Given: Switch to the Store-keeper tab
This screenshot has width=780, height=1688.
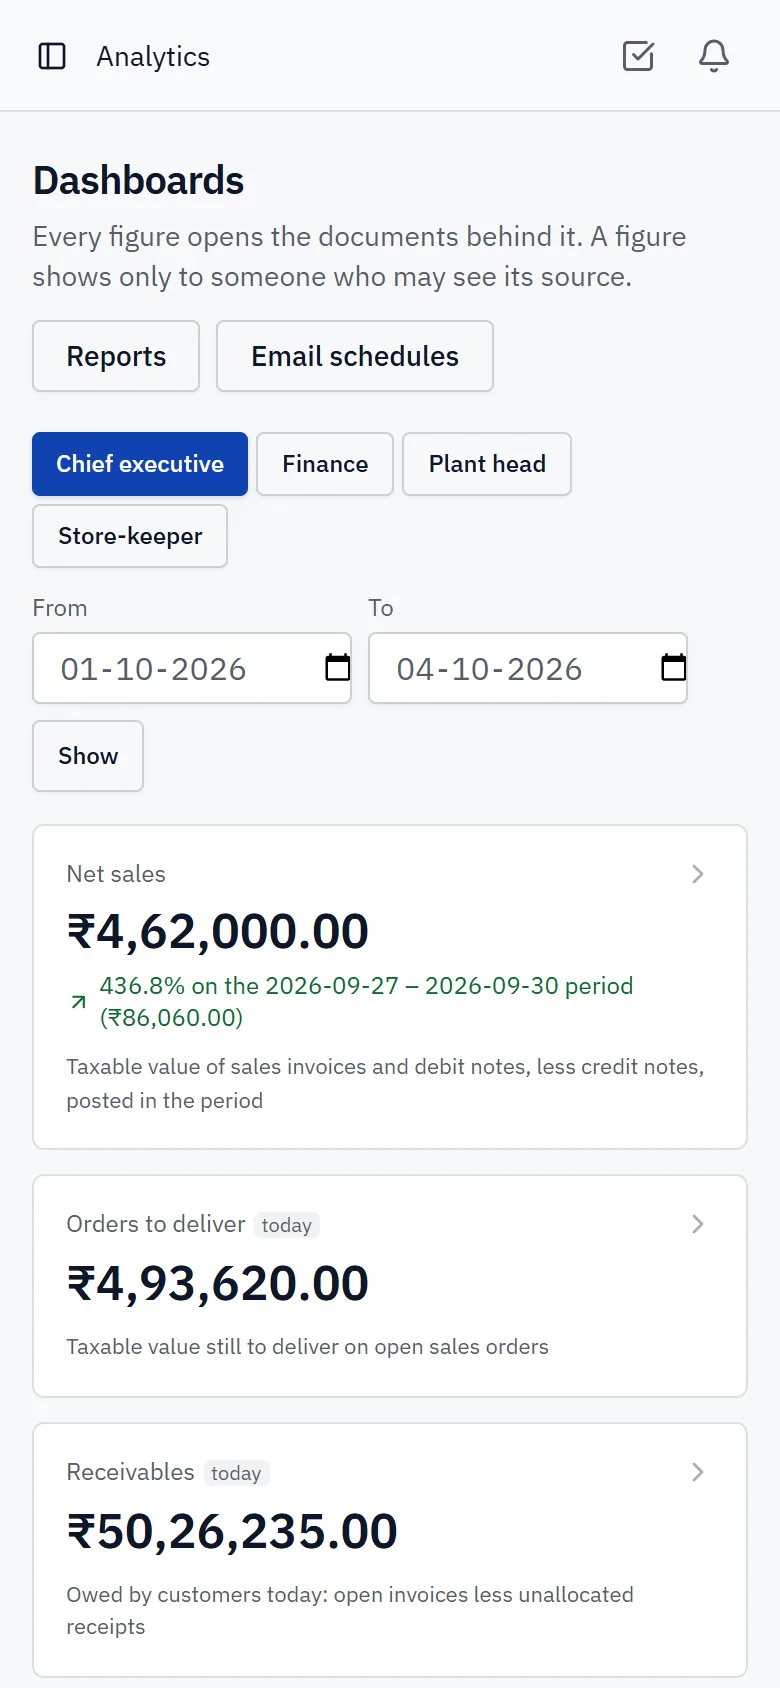Looking at the screenshot, I should (130, 536).
